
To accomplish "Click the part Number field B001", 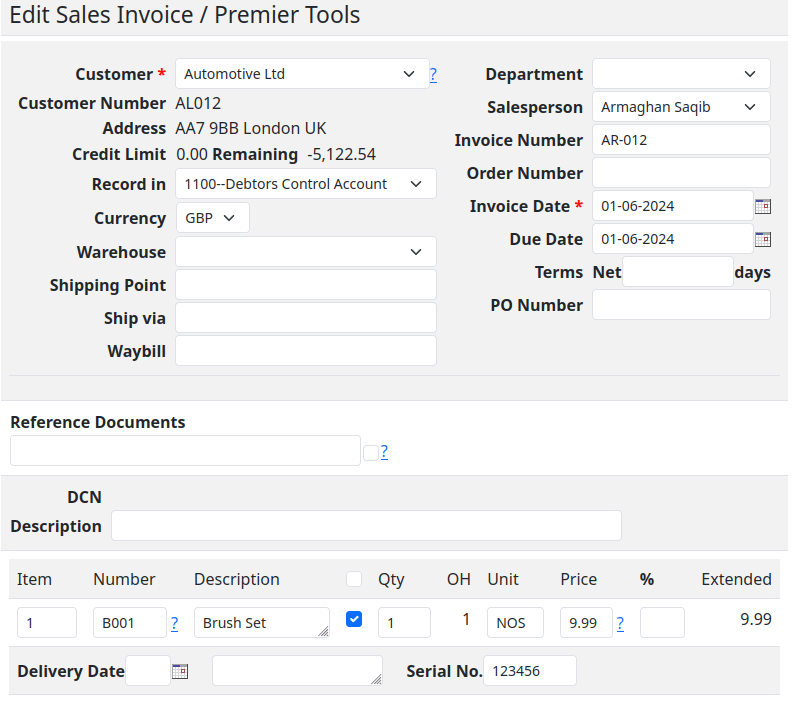I will (x=129, y=623).
